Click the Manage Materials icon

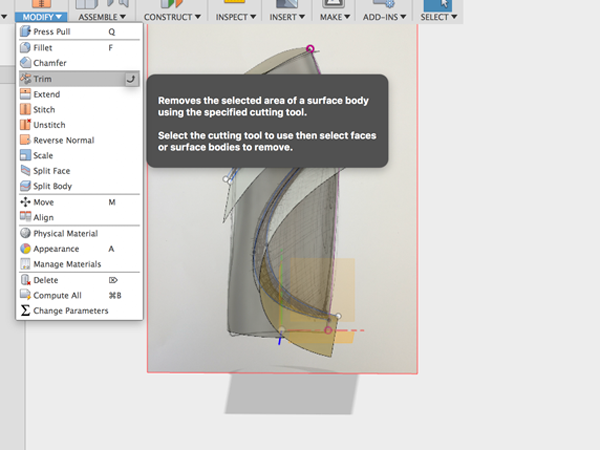pos(25,264)
